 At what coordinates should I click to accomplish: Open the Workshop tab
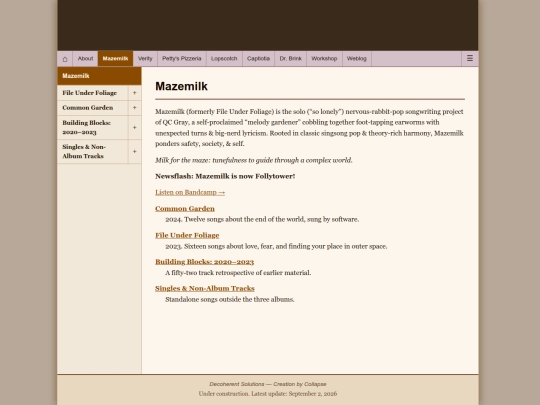pos(324,59)
